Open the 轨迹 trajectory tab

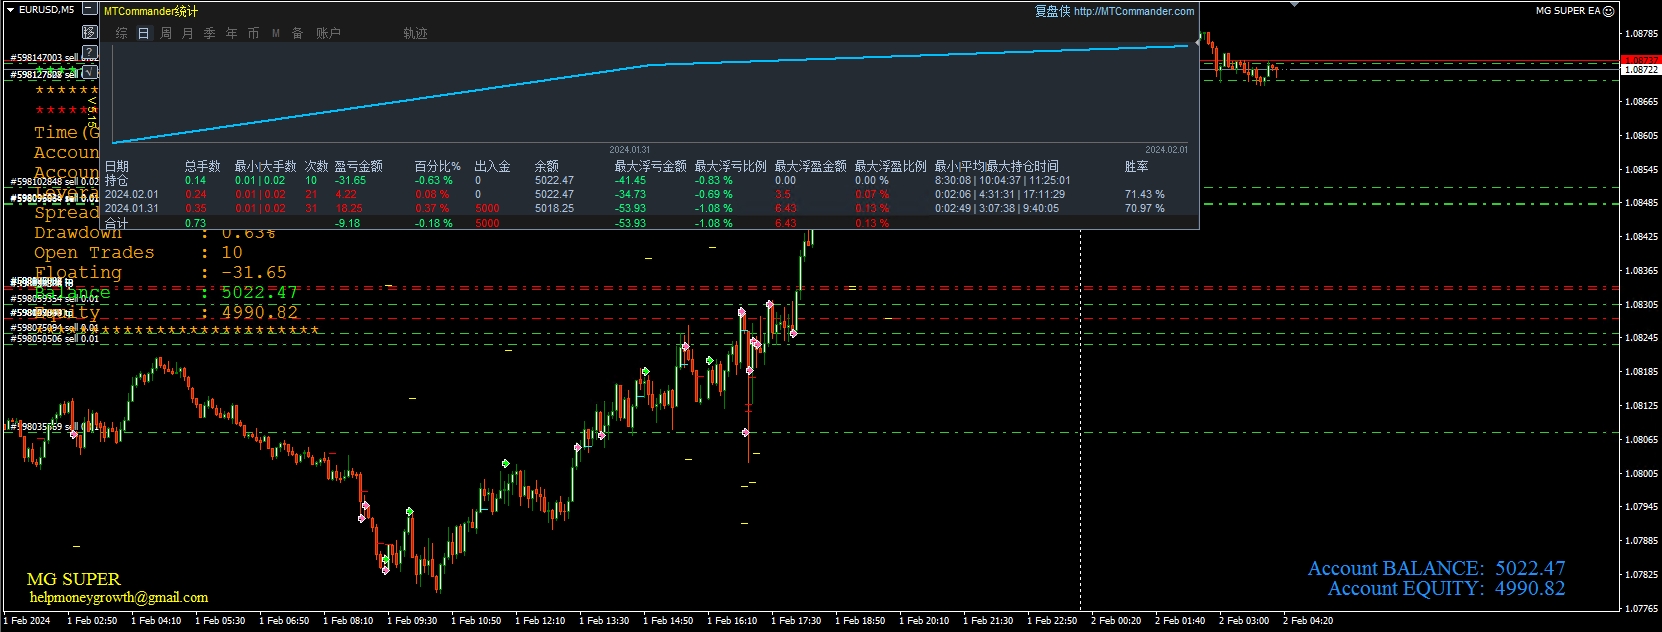point(415,33)
